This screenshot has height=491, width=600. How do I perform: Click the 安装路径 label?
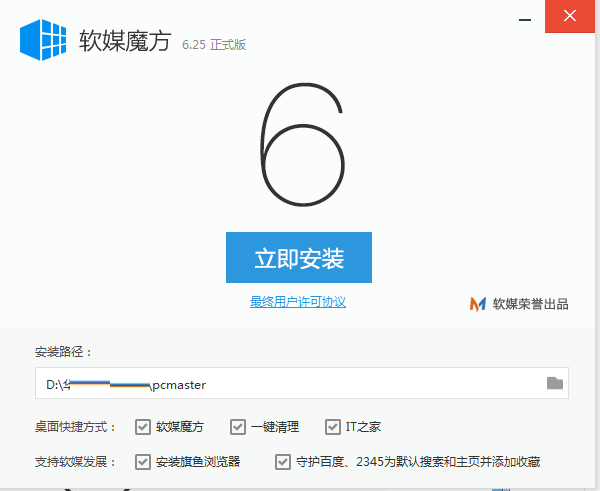[64, 352]
